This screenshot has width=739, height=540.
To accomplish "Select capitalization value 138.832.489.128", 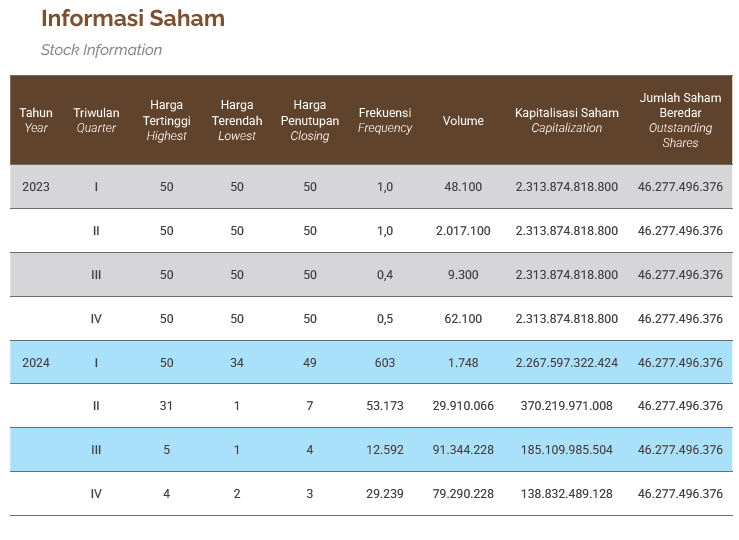I will pos(567,493).
